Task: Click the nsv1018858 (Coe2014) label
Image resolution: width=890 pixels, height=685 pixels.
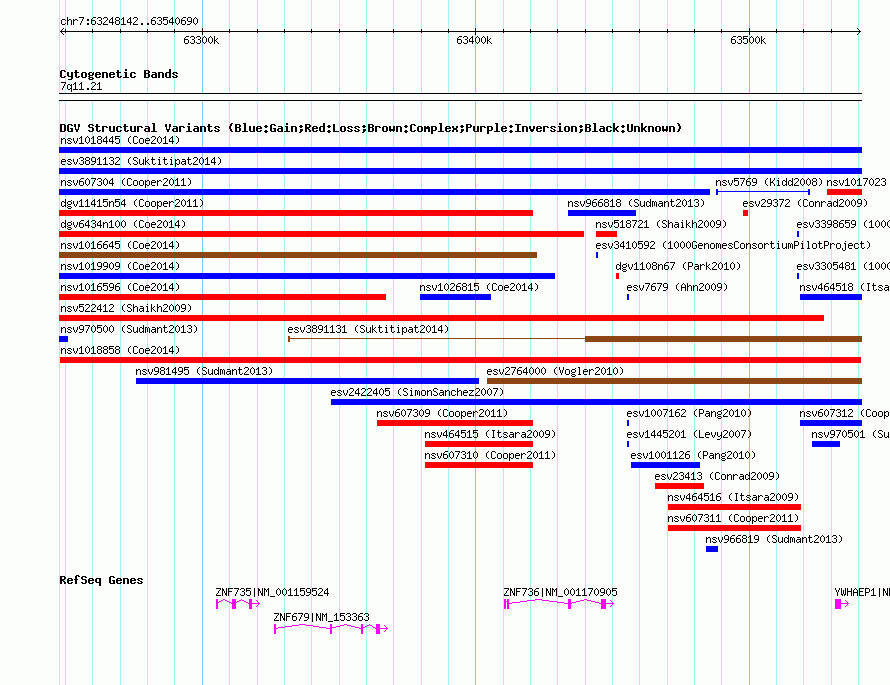Action: (120, 350)
